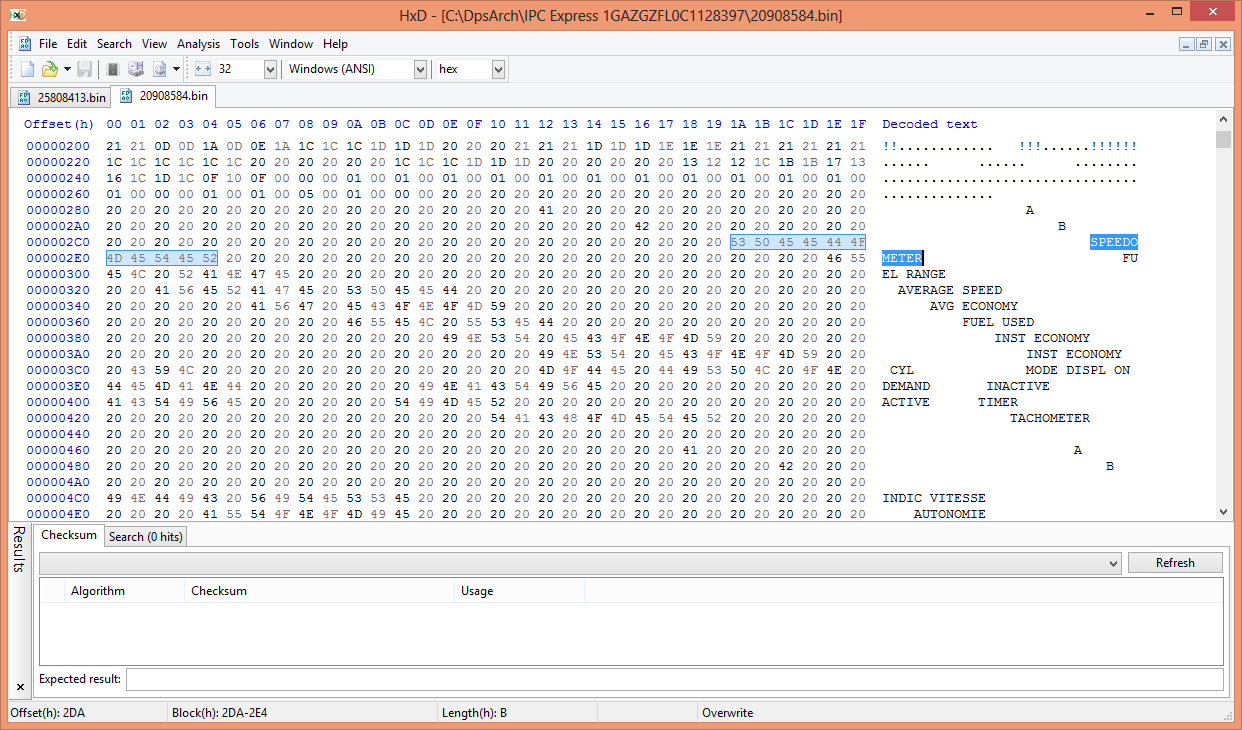Click decoded text 'AVG ECONOMY'
The width and height of the screenshot is (1242, 730).
coord(974,306)
